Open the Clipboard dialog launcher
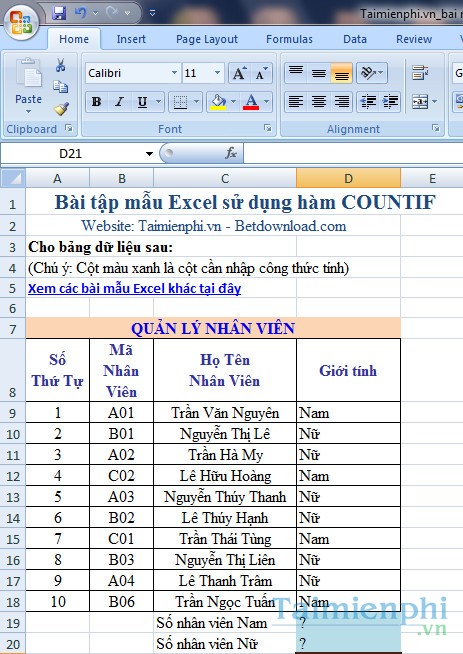Image resolution: width=463 pixels, height=654 pixels. [69, 128]
